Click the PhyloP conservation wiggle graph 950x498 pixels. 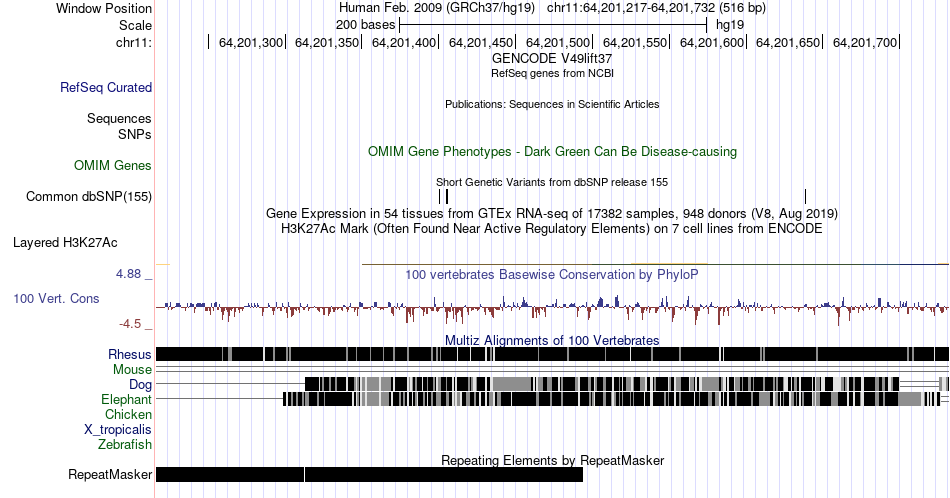pyautogui.click(x=552, y=308)
